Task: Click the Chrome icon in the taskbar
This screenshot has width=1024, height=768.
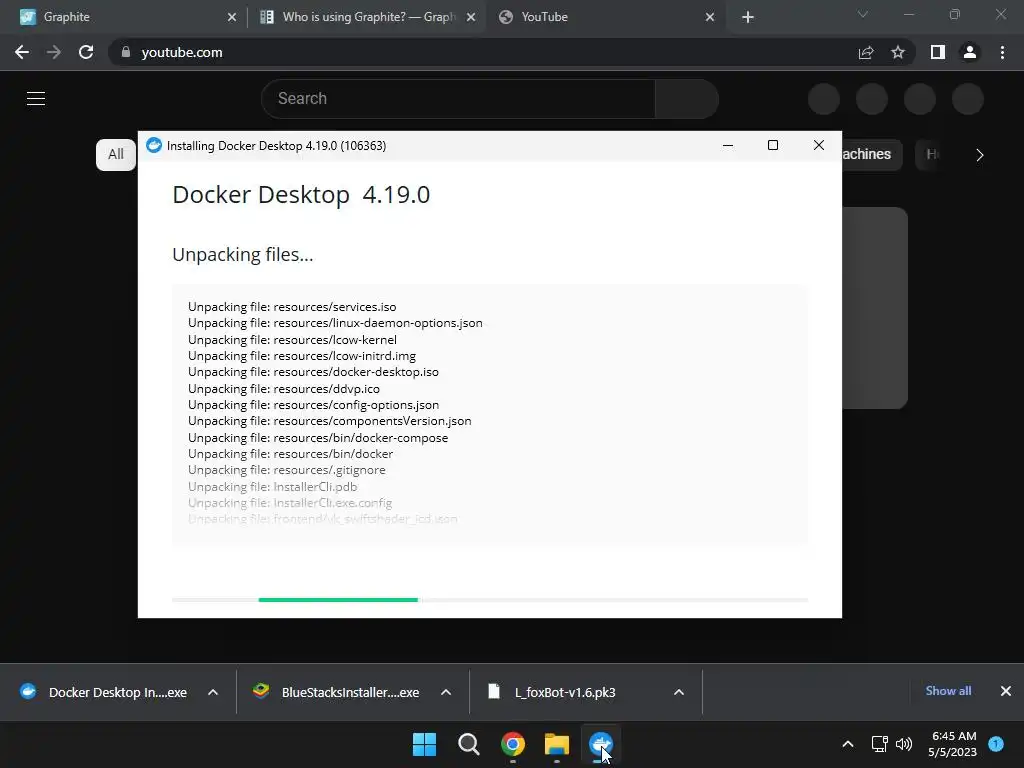Action: point(513,744)
